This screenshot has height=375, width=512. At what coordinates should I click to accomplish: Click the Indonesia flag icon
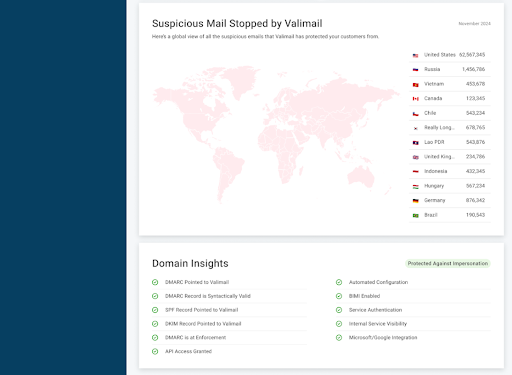pyautogui.click(x=415, y=171)
